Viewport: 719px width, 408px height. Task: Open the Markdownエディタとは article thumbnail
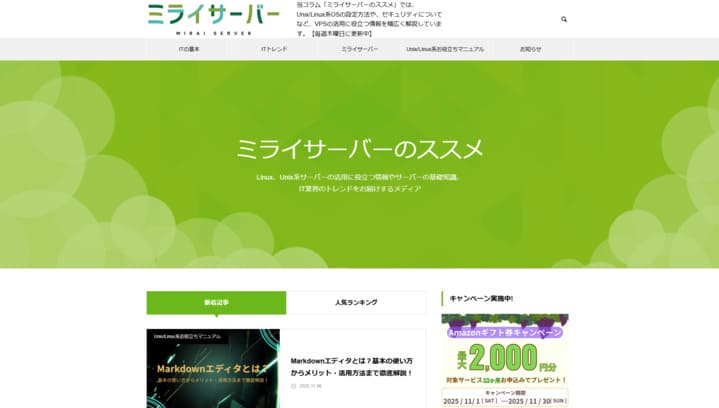(212, 375)
